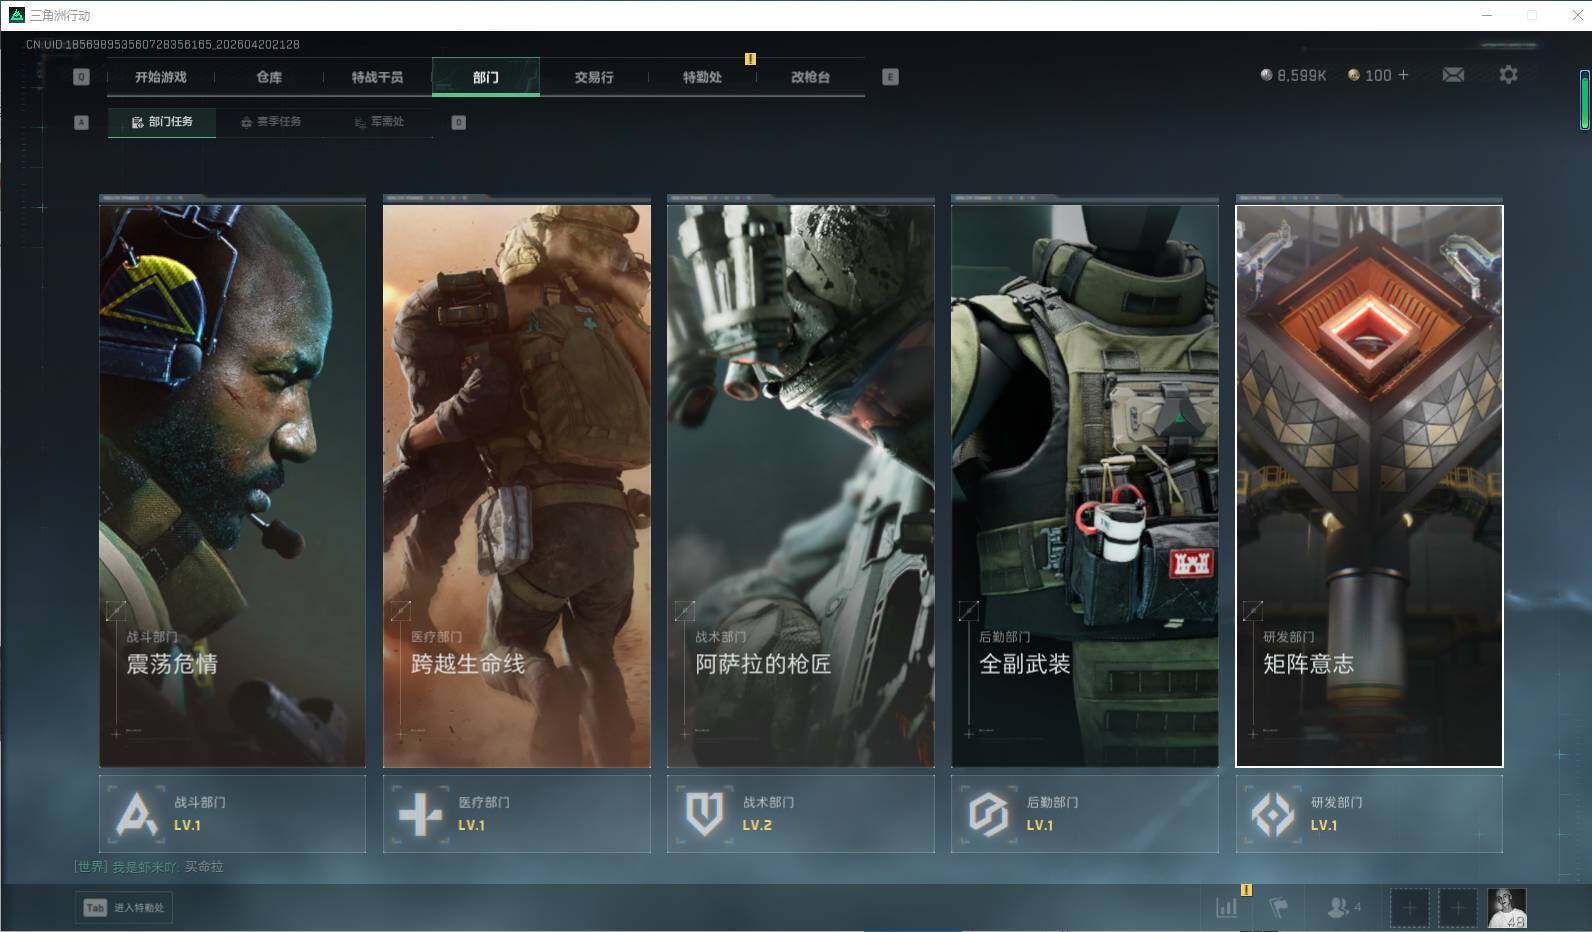Open the 仓库 tab
This screenshot has height=932, width=1592.
pos(269,77)
